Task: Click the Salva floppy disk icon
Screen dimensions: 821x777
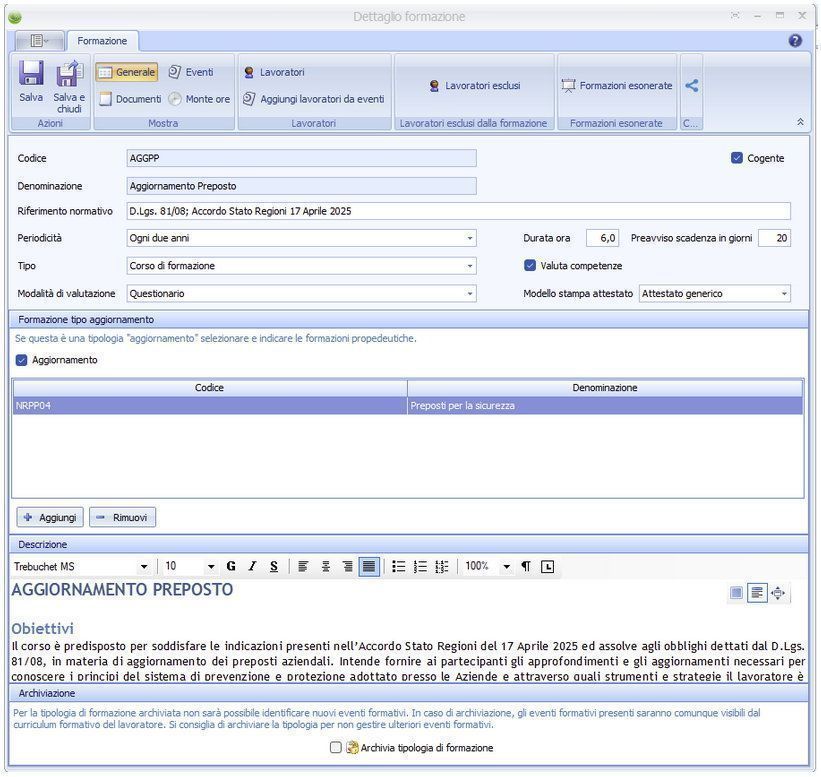Action: [31, 75]
